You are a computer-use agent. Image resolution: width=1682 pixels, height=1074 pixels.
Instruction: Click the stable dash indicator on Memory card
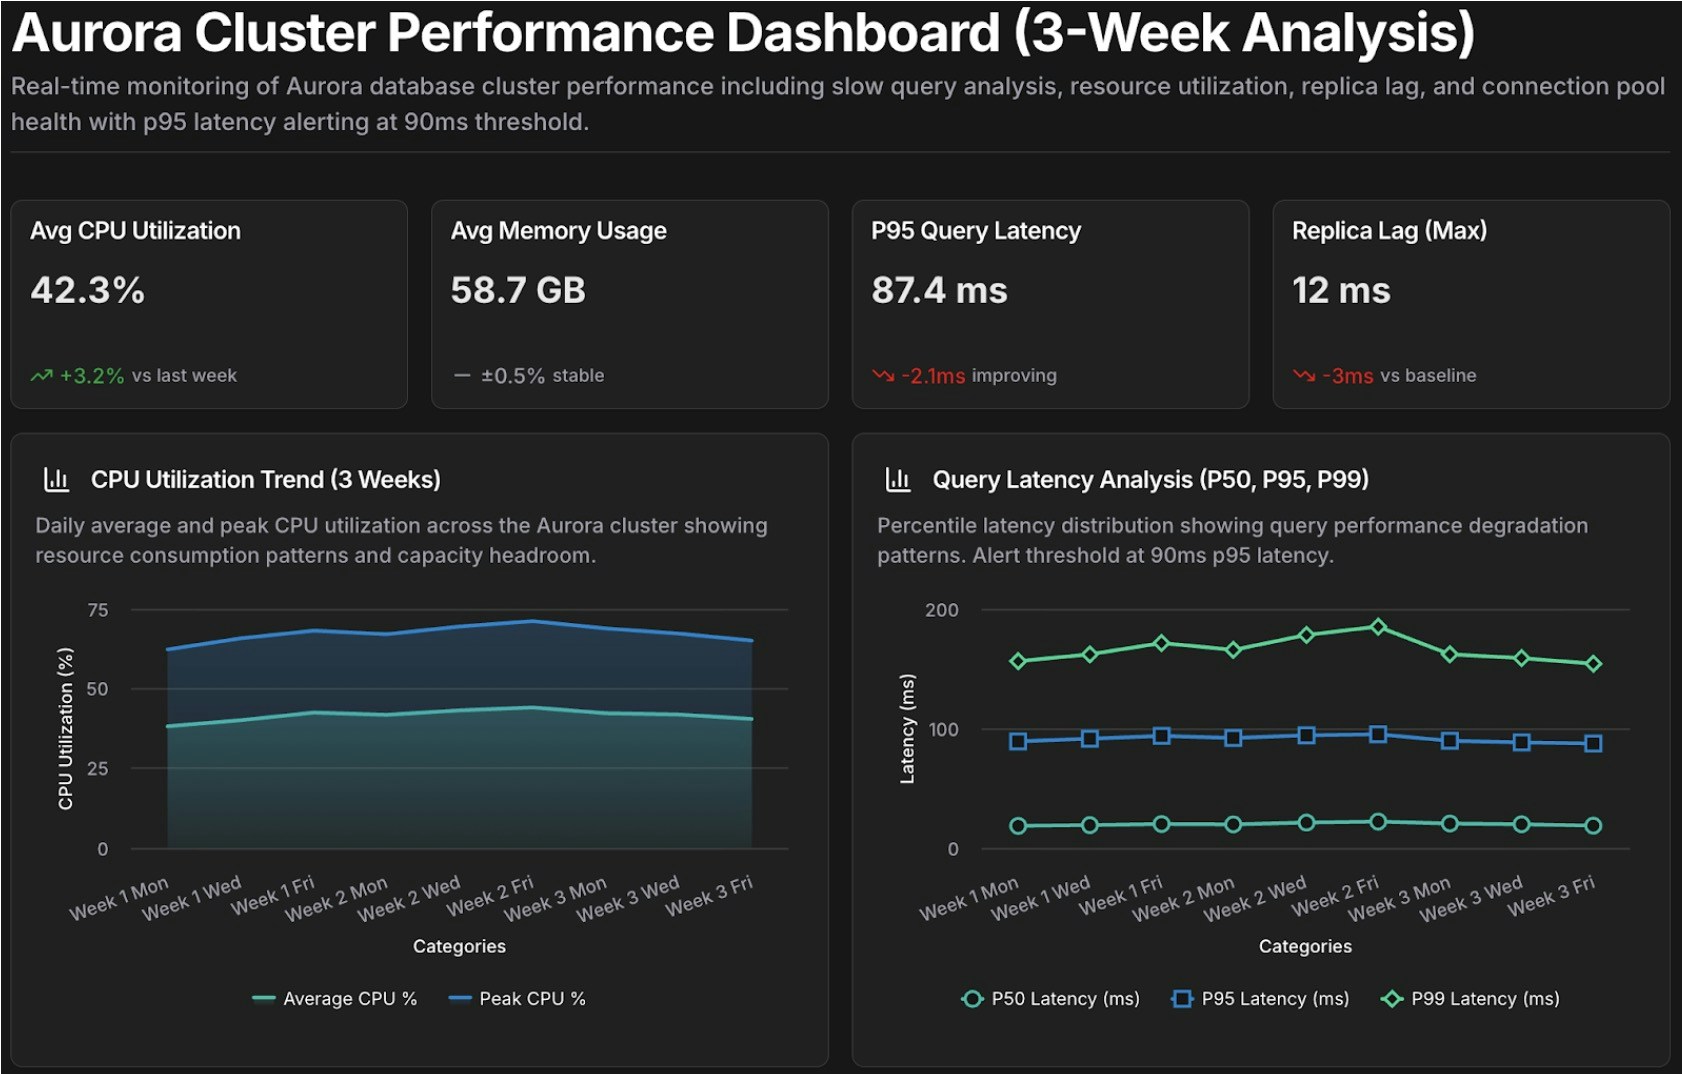click(463, 375)
